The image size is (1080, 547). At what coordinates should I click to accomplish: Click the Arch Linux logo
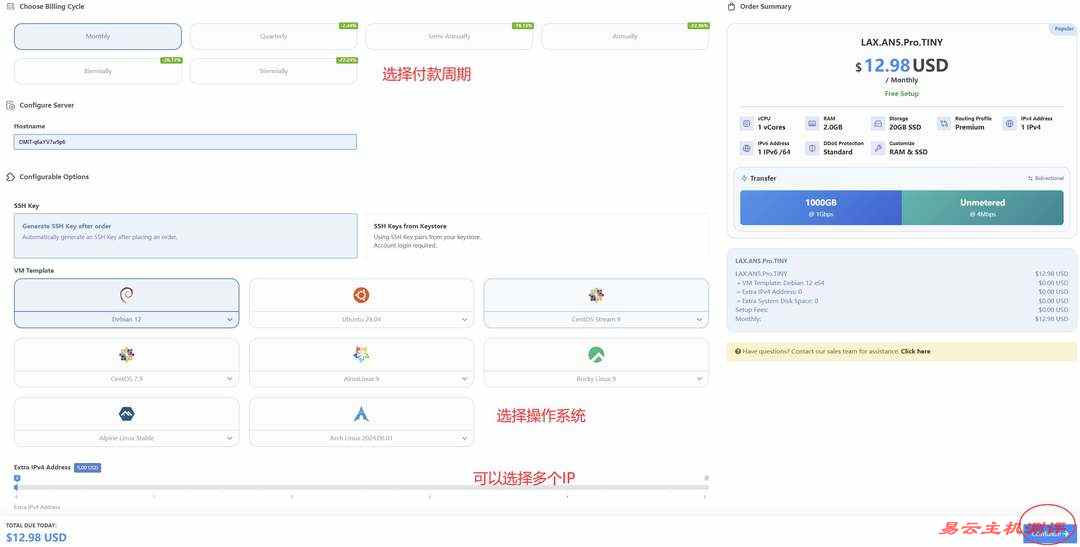coord(361,414)
